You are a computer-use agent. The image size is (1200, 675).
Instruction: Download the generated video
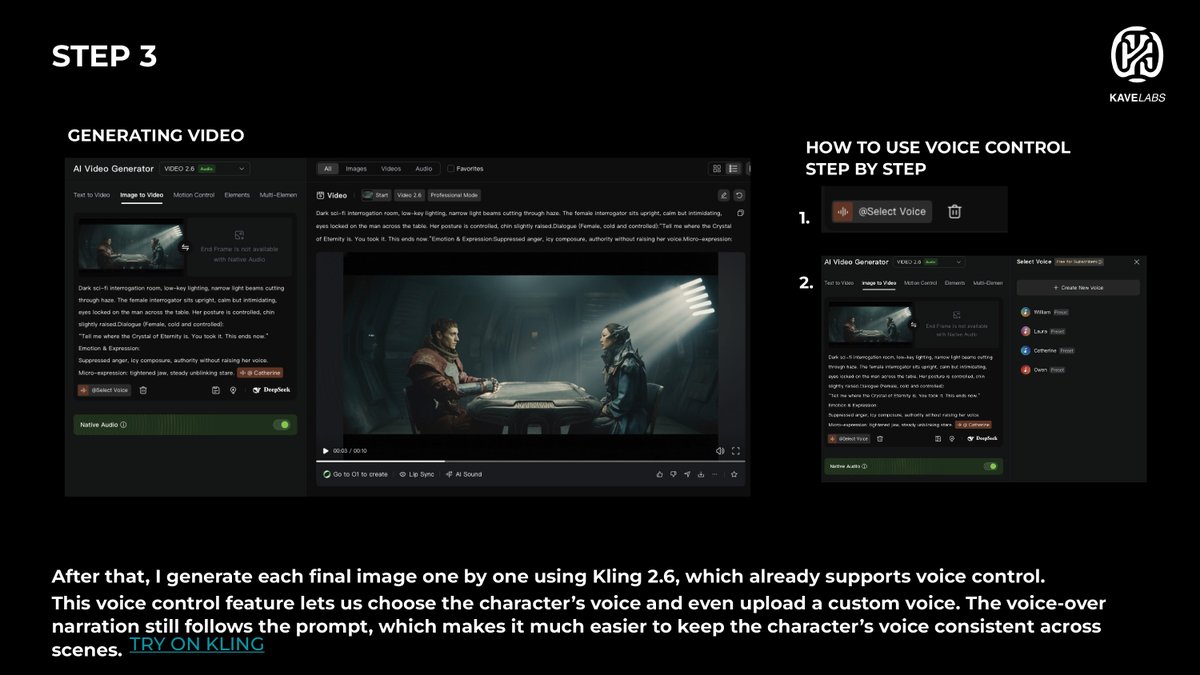701,474
